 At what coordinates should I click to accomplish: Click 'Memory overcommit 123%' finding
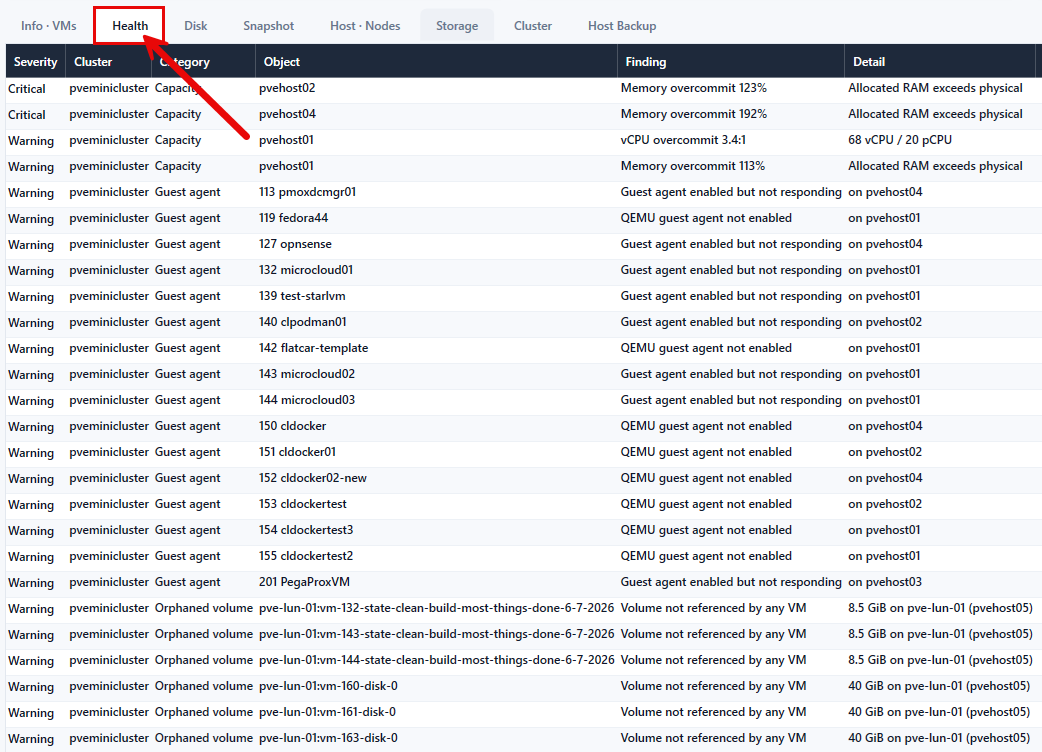[x=693, y=88]
